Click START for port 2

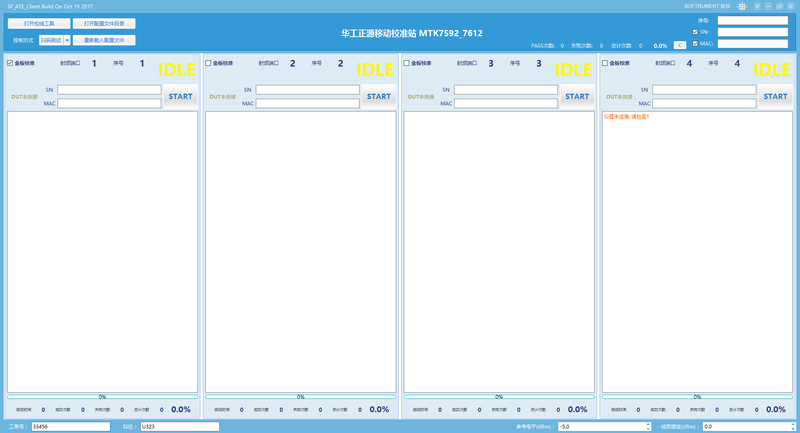point(379,96)
